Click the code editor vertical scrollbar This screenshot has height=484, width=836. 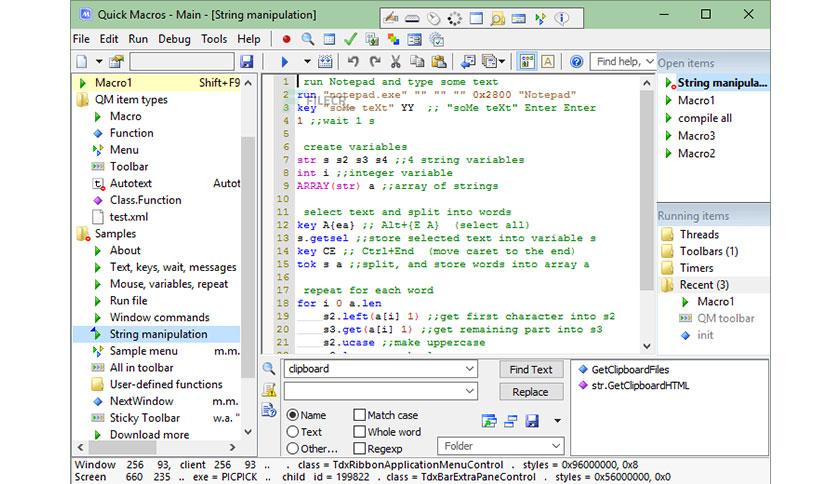coord(647,192)
